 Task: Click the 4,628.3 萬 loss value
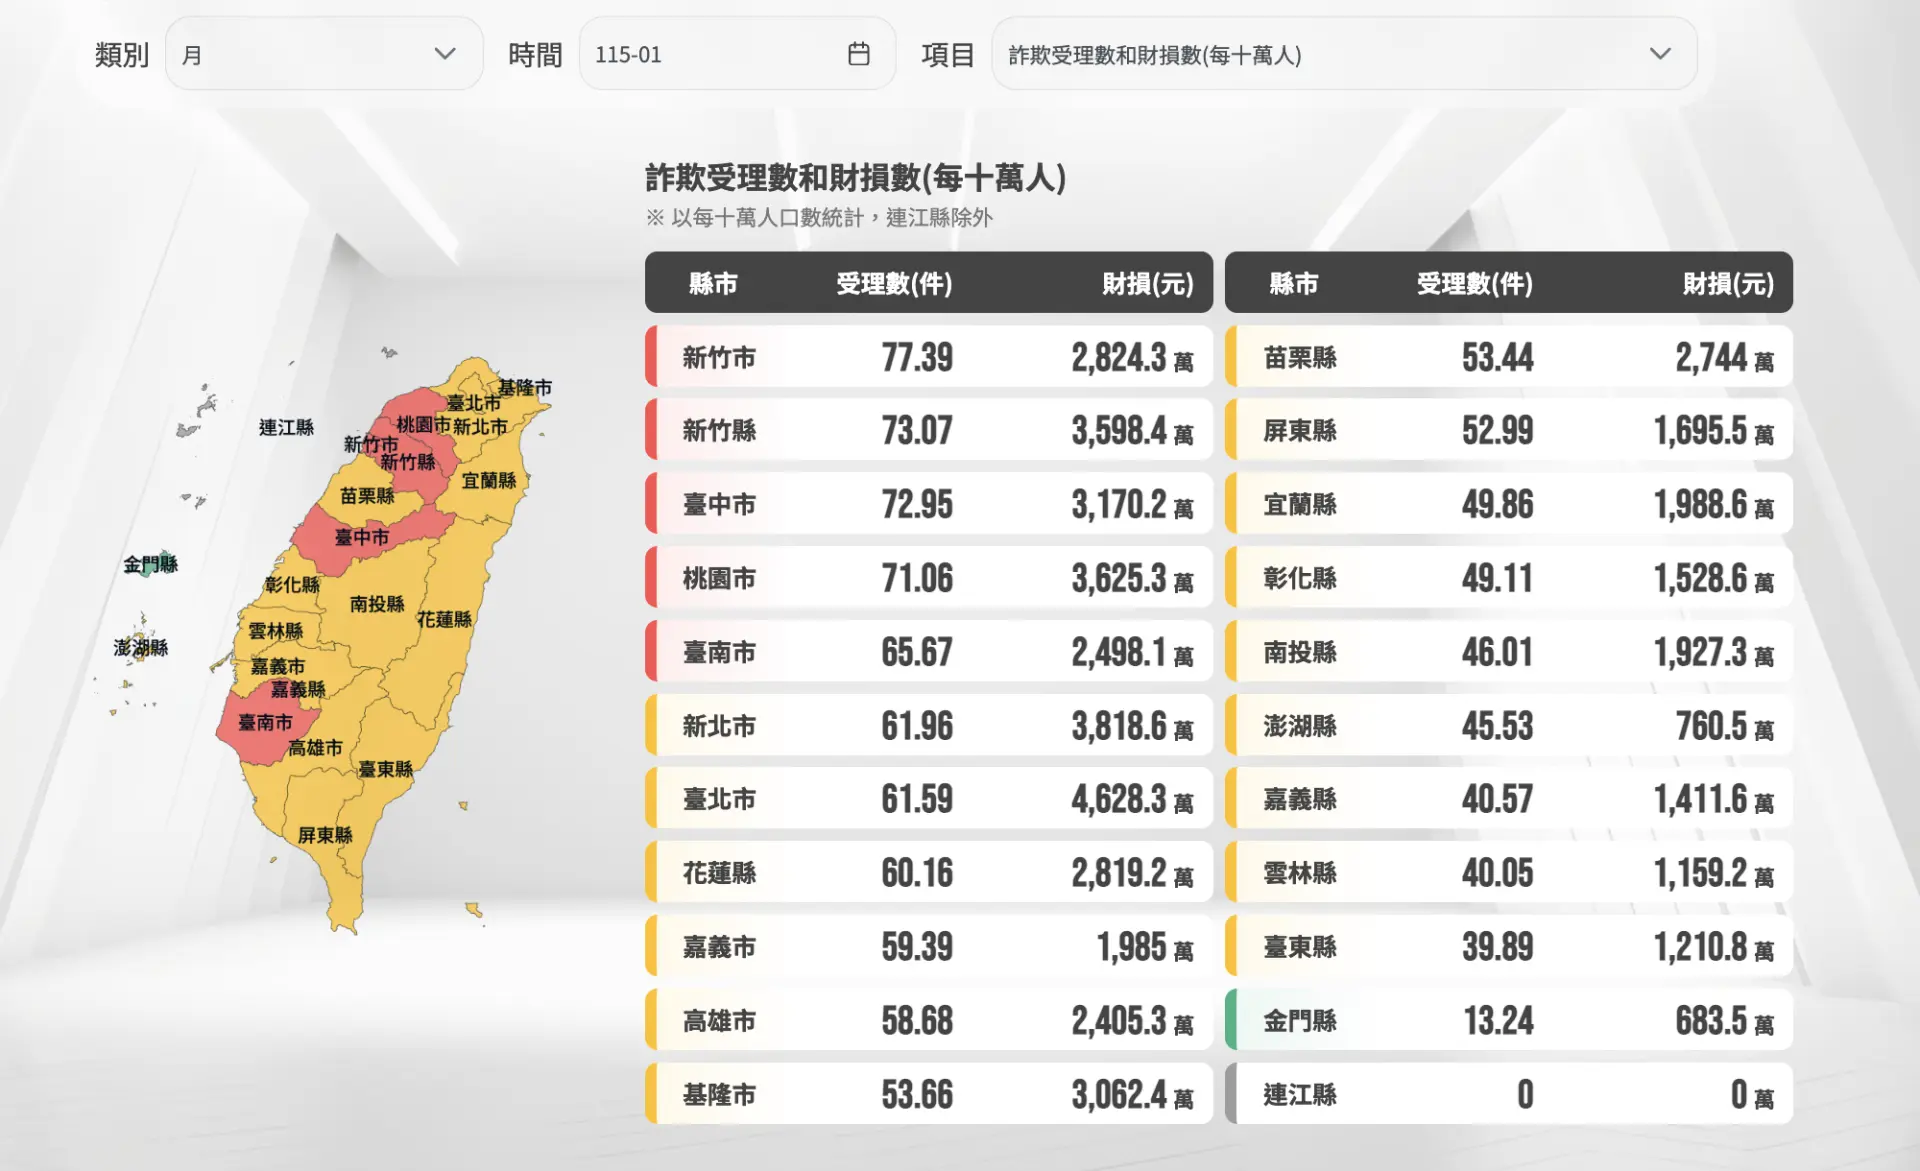(1132, 800)
